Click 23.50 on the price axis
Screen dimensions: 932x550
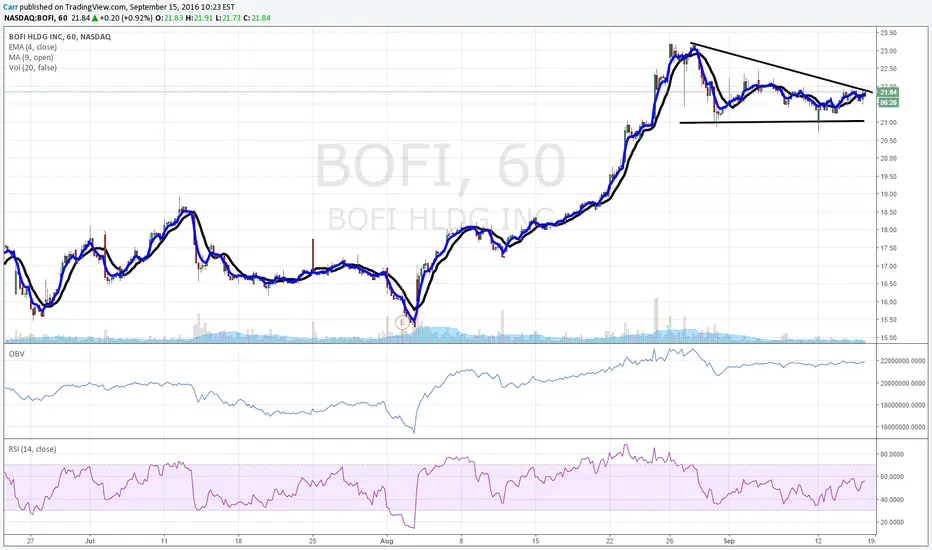[x=889, y=33]
